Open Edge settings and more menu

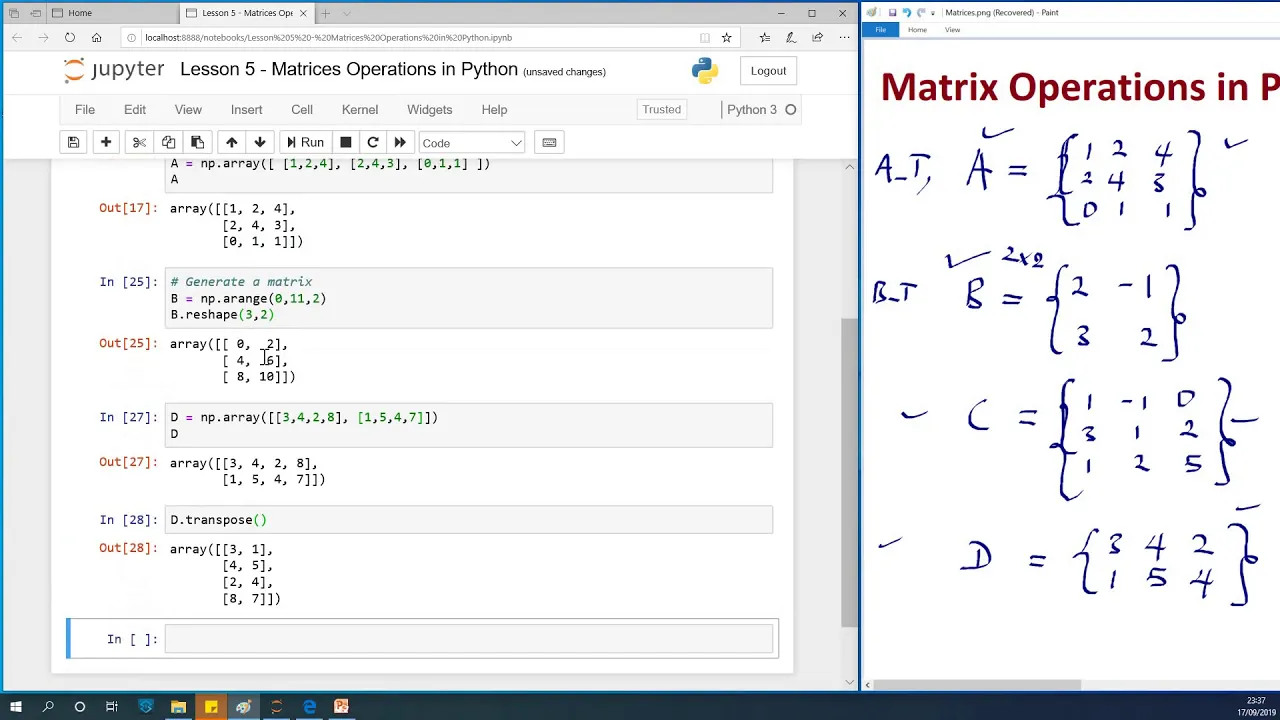point(843,37)
